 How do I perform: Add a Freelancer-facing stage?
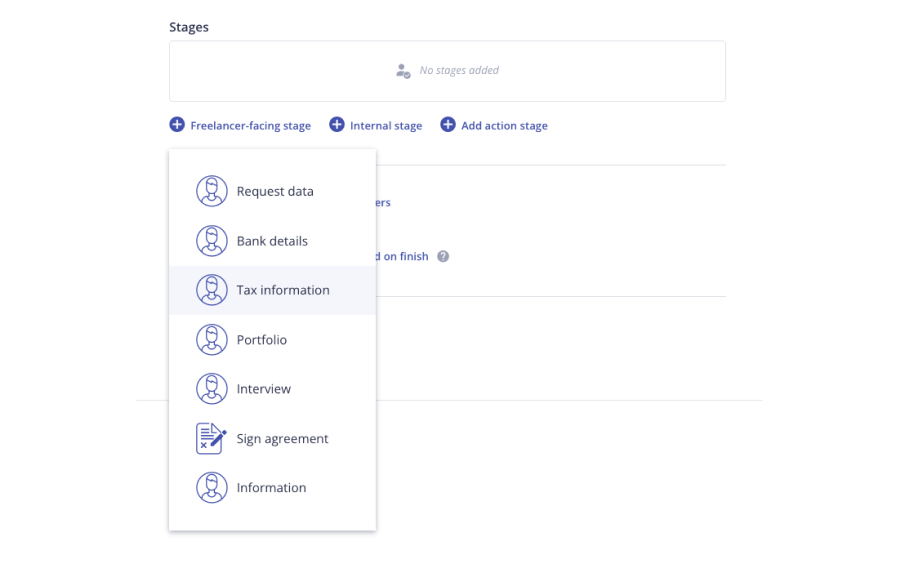click(240, 125)
